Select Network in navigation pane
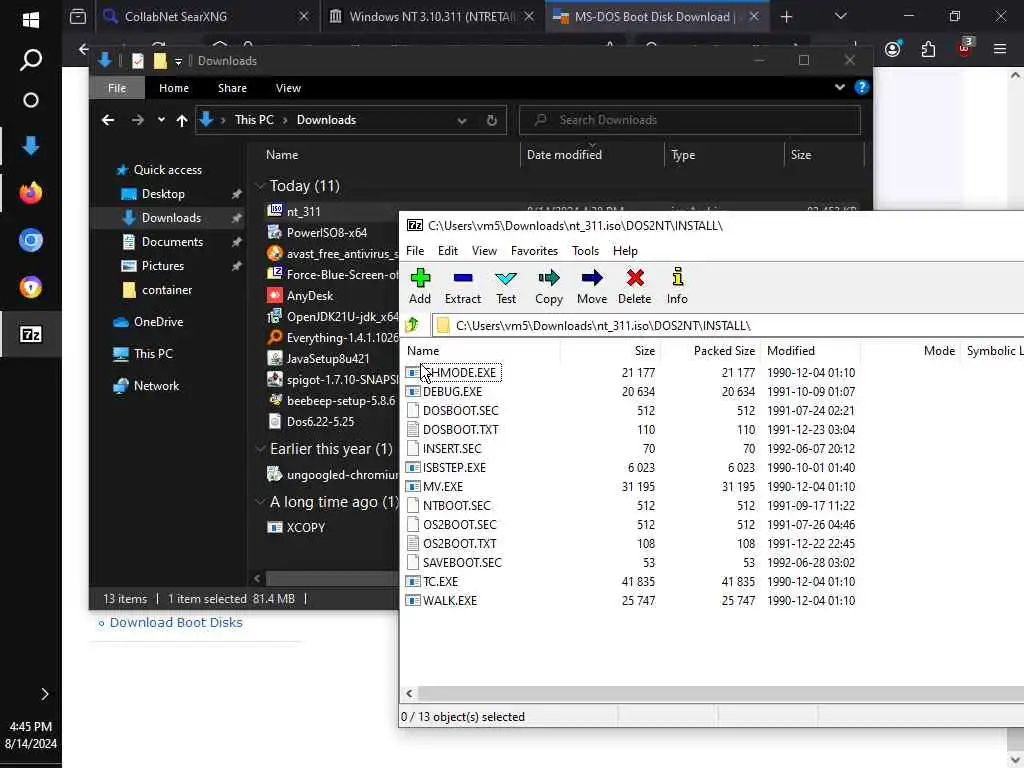 point(156,386)
